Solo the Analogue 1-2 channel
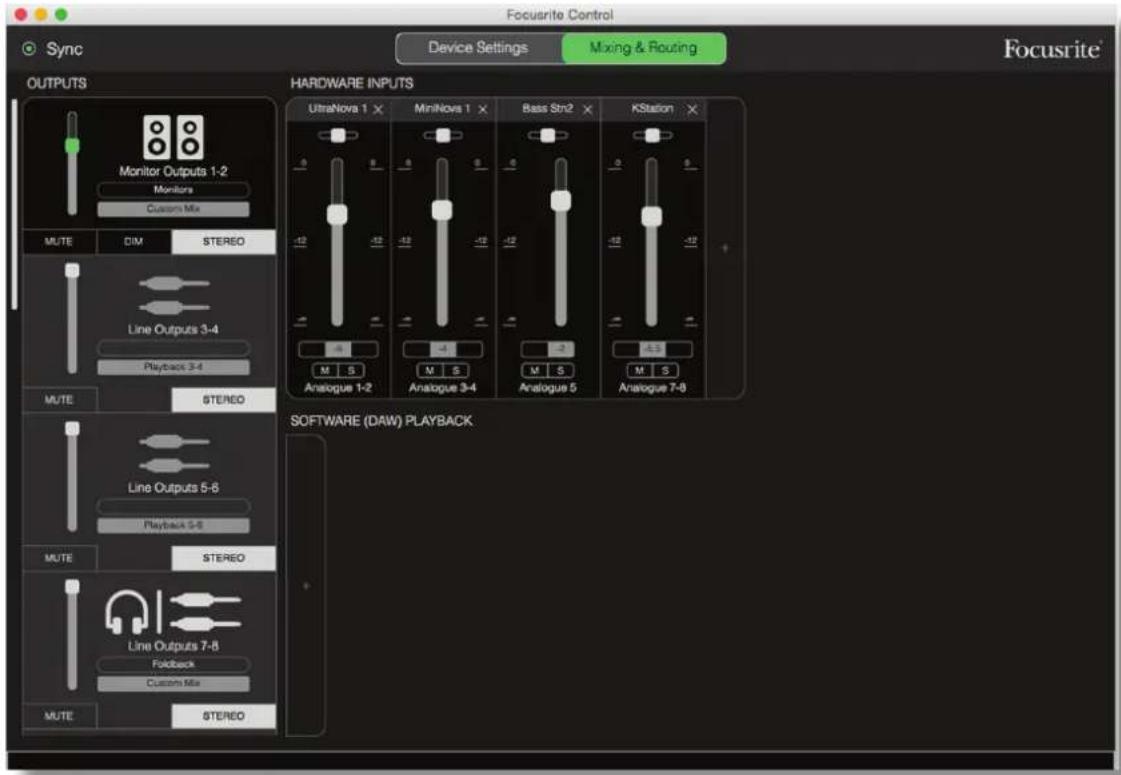This screenshot has width=1121, height=775. tap(351, 370)
